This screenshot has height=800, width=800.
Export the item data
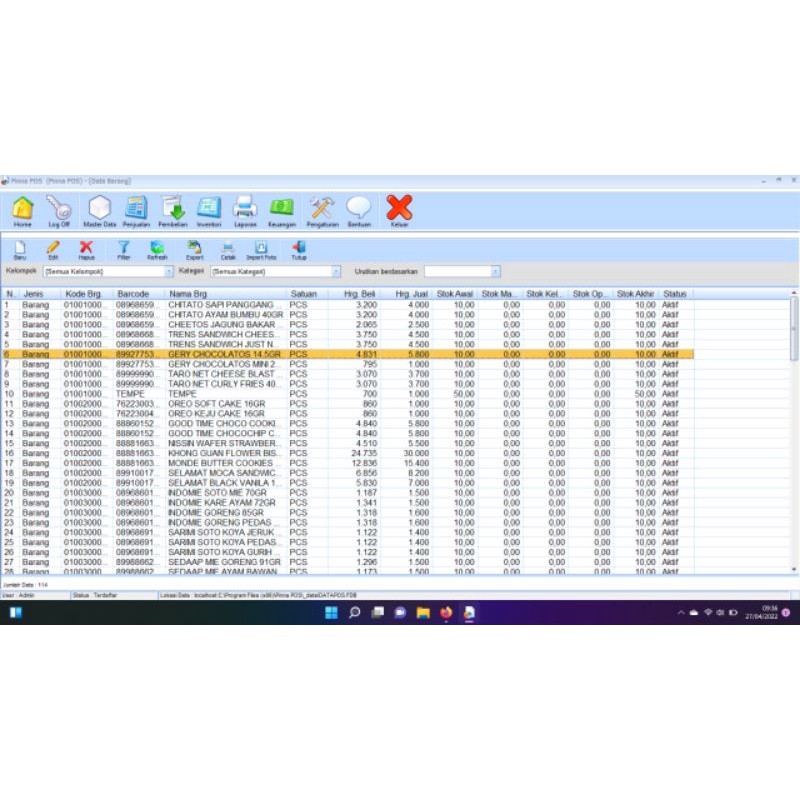[x=194, y=250]
